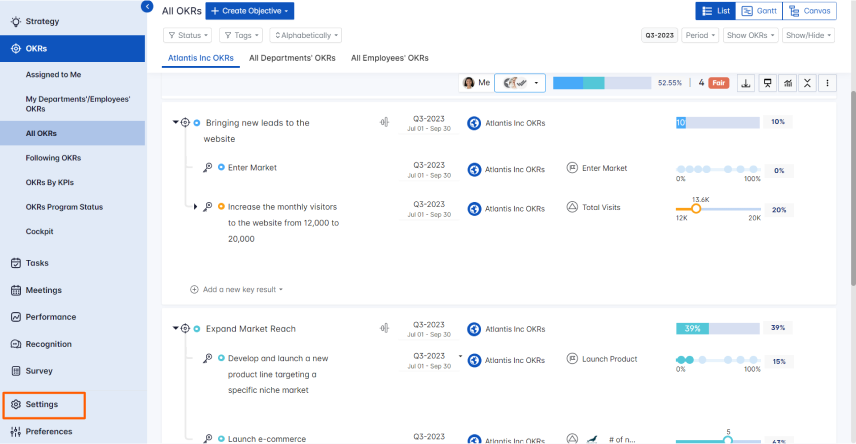Select All OKRs in sidebar
This screenshot has height=444, width=856.
(x=73, y=133)
